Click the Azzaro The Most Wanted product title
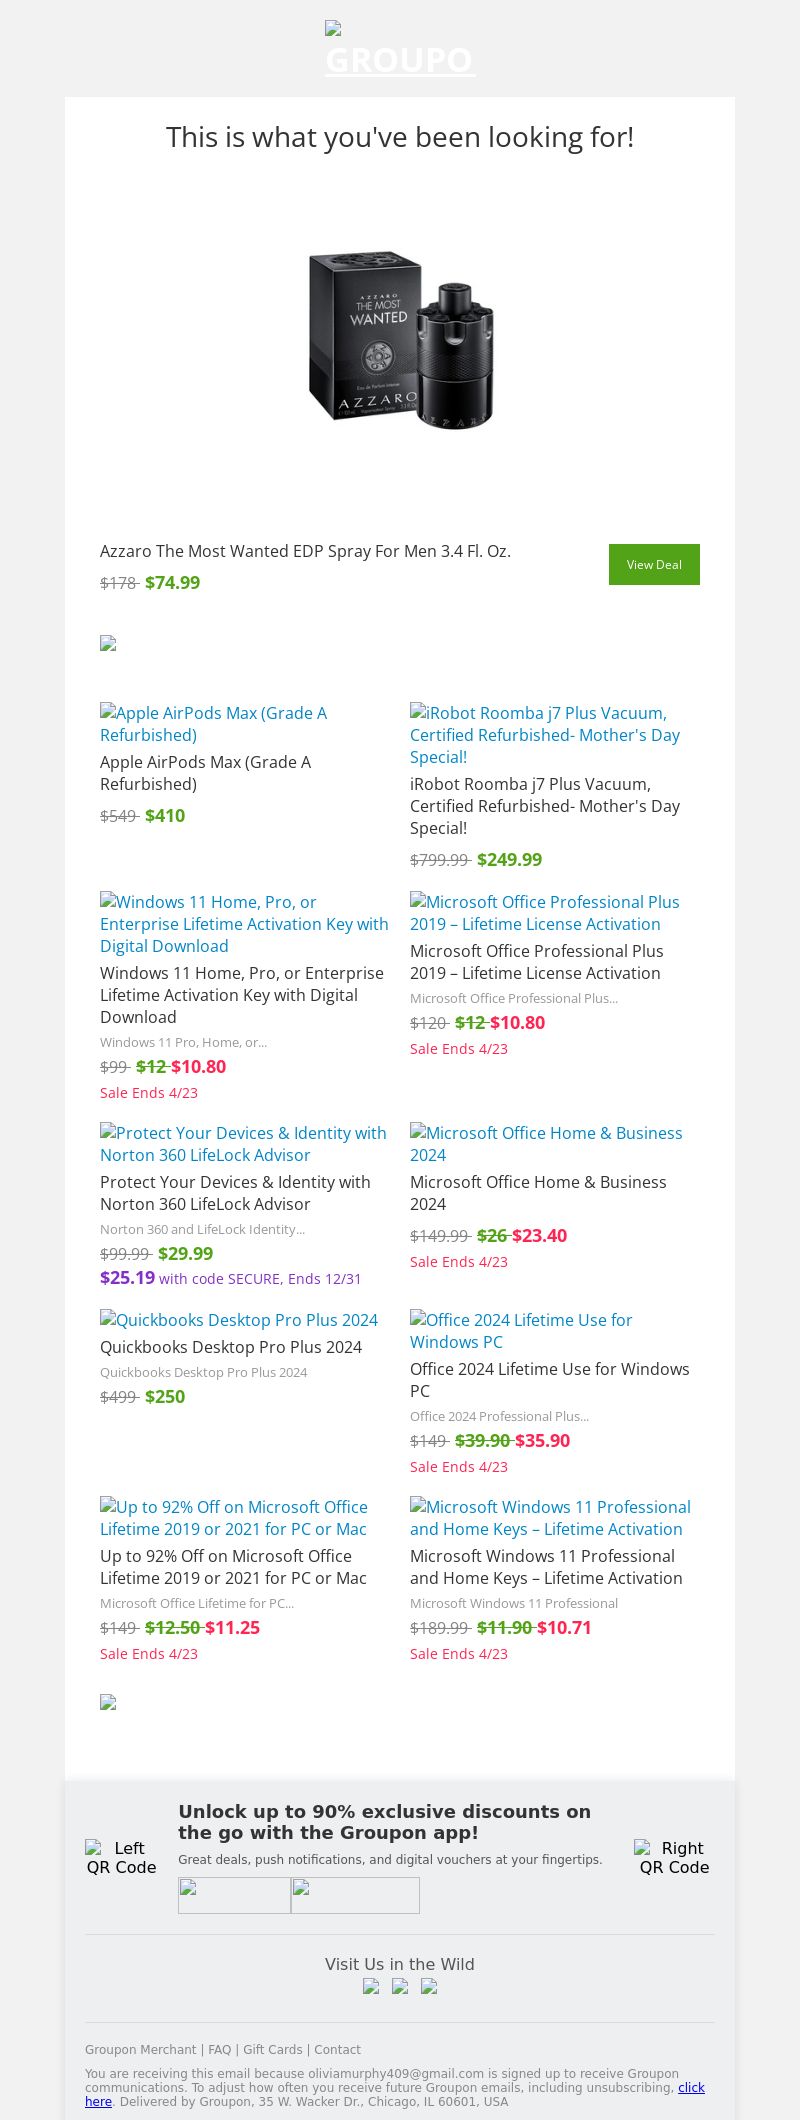Screen dimensions: 800x2120 (x=305, y=551)
